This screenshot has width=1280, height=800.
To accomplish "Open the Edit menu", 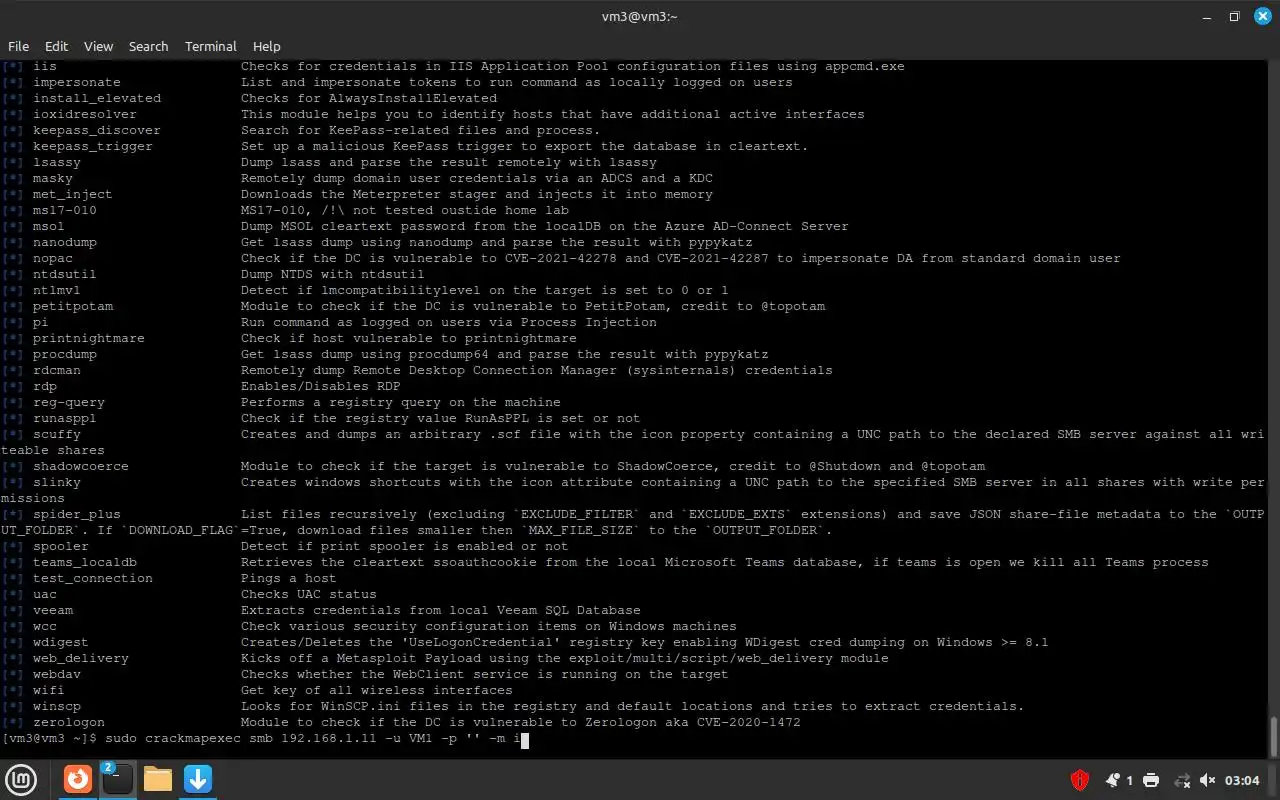I will click(56, 46).
